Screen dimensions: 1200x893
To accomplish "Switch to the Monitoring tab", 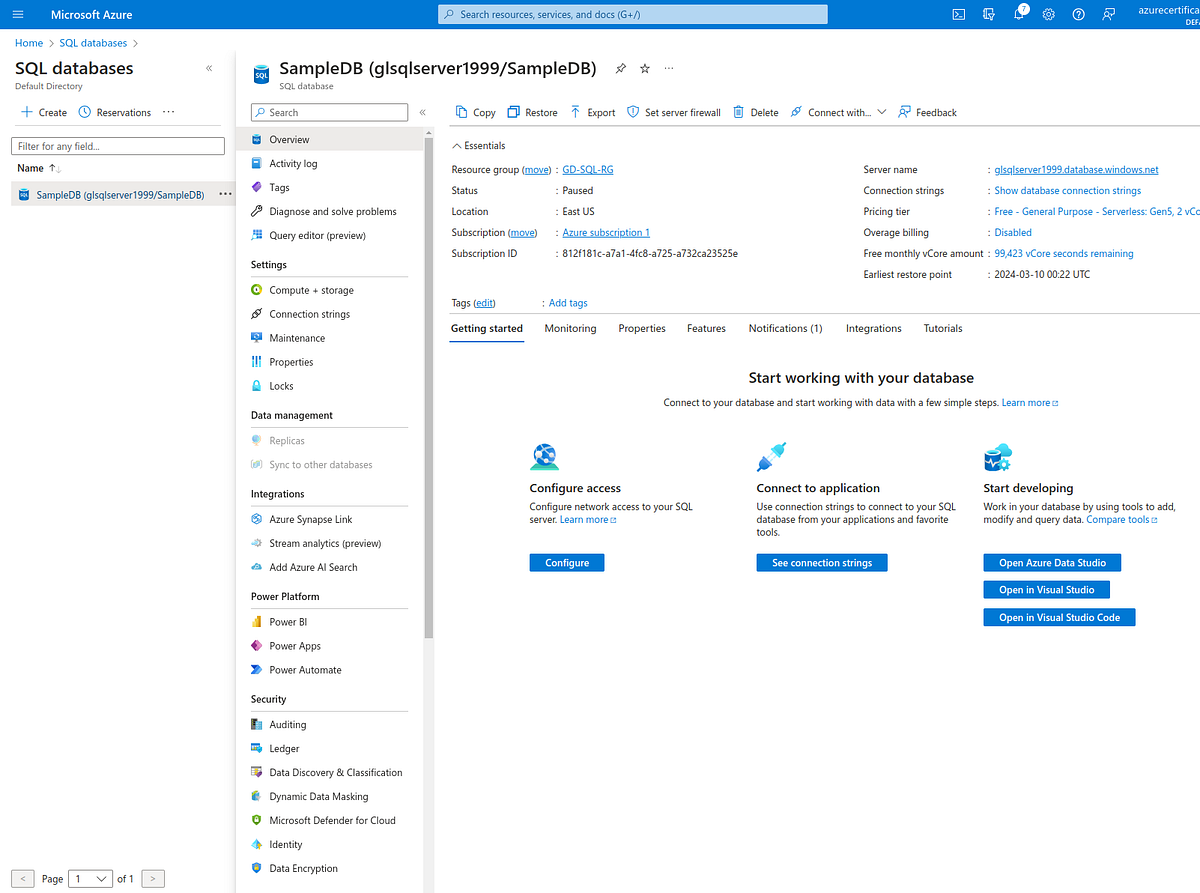I will [570, 328].
